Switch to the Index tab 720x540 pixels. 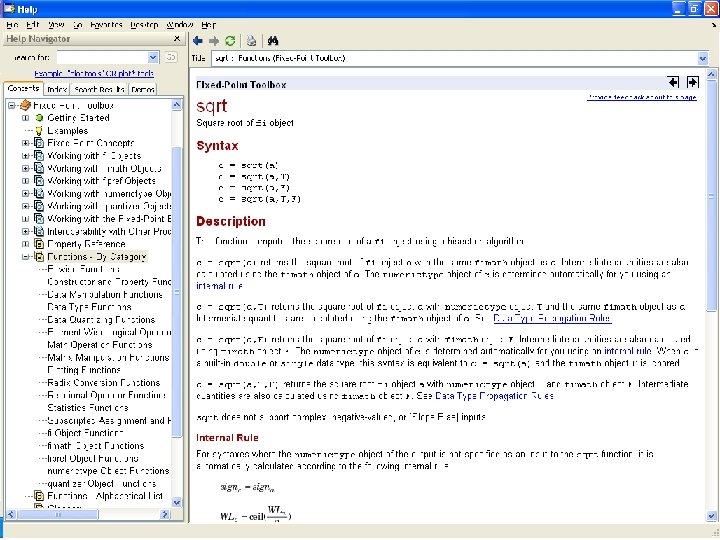(57, 90)
